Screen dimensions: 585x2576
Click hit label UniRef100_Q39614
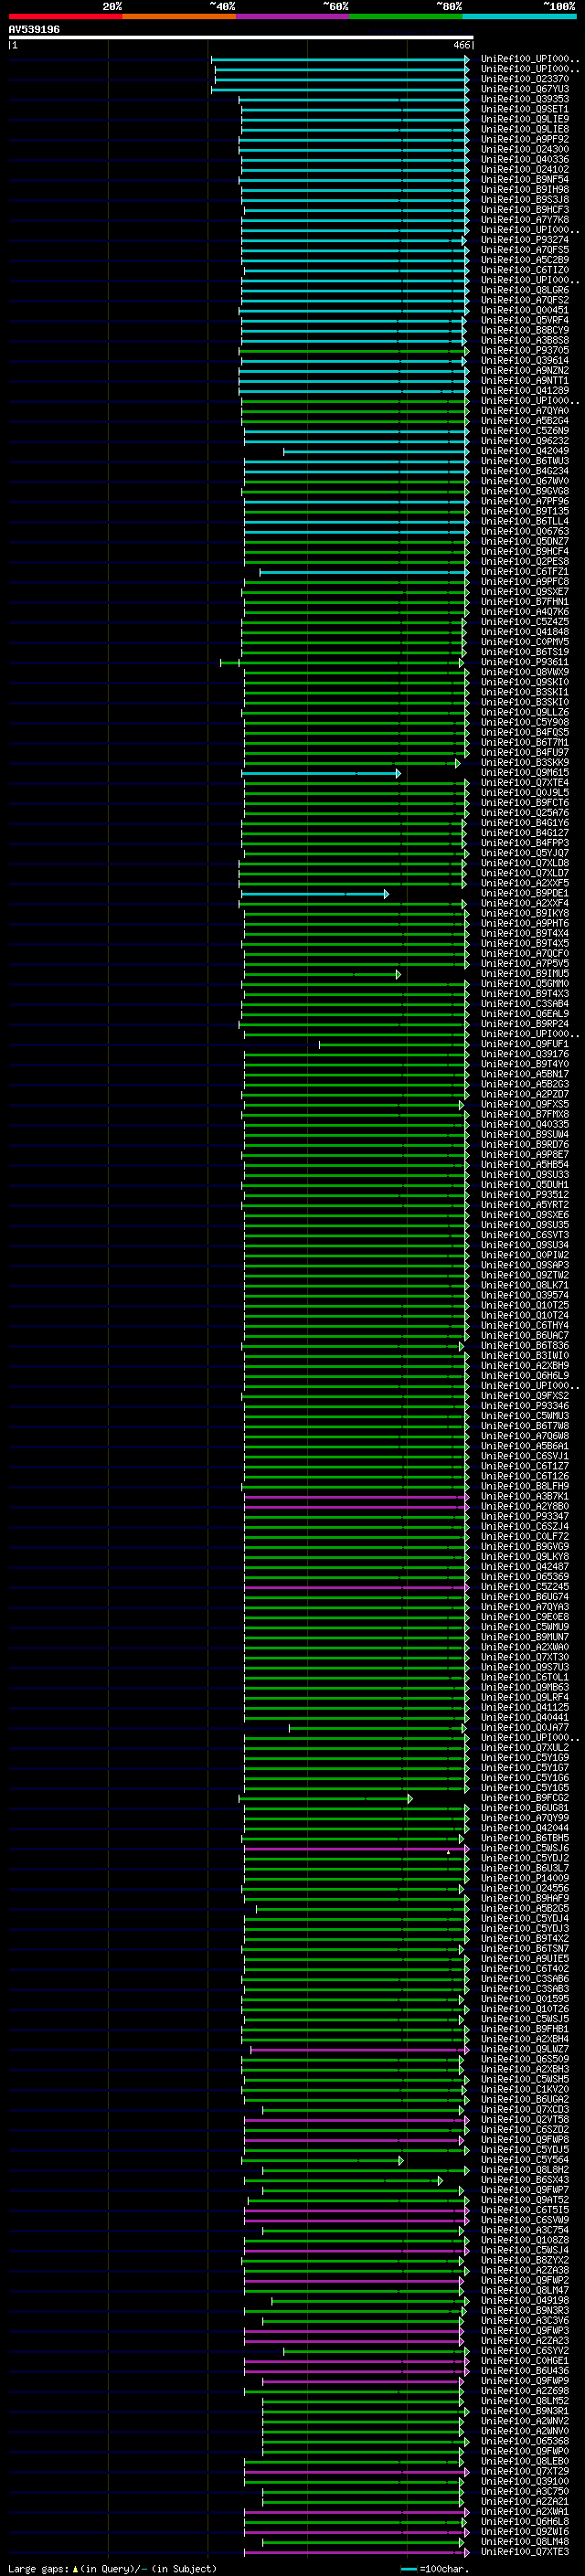[524, 360]
